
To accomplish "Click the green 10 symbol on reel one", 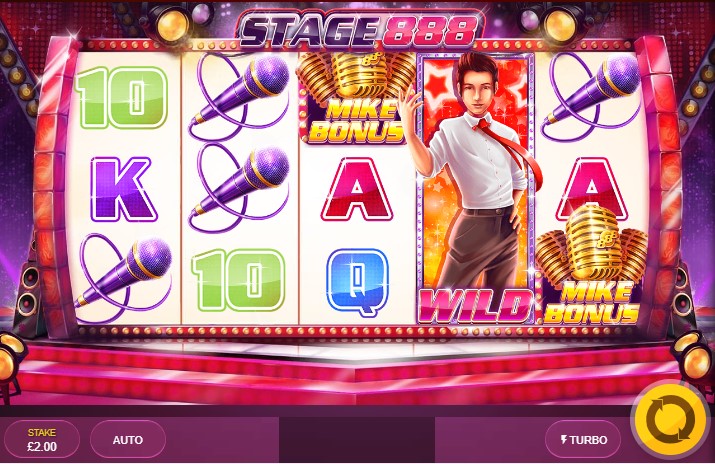I will (x=122, y=97).
